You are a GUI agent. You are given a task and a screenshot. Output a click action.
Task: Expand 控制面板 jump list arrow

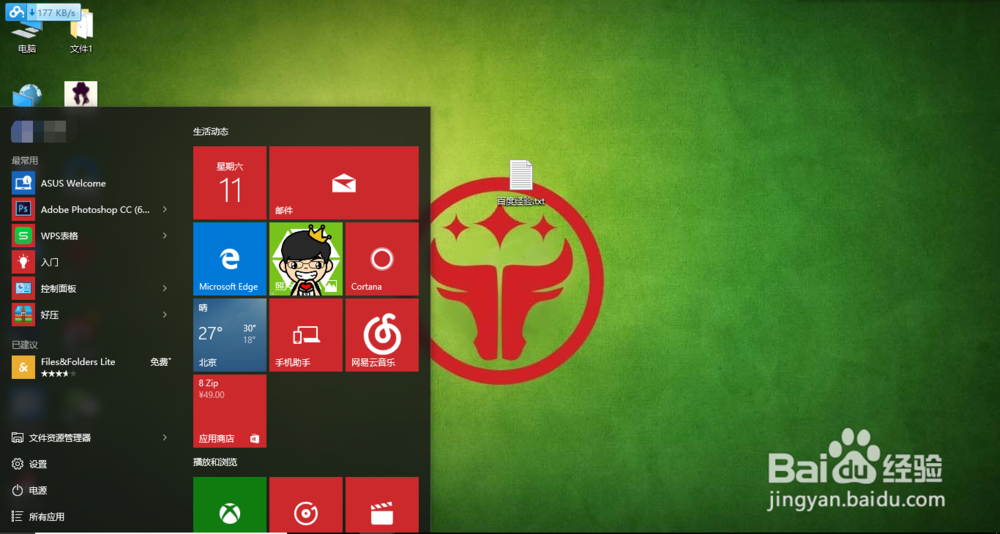(x=165, y=288)
